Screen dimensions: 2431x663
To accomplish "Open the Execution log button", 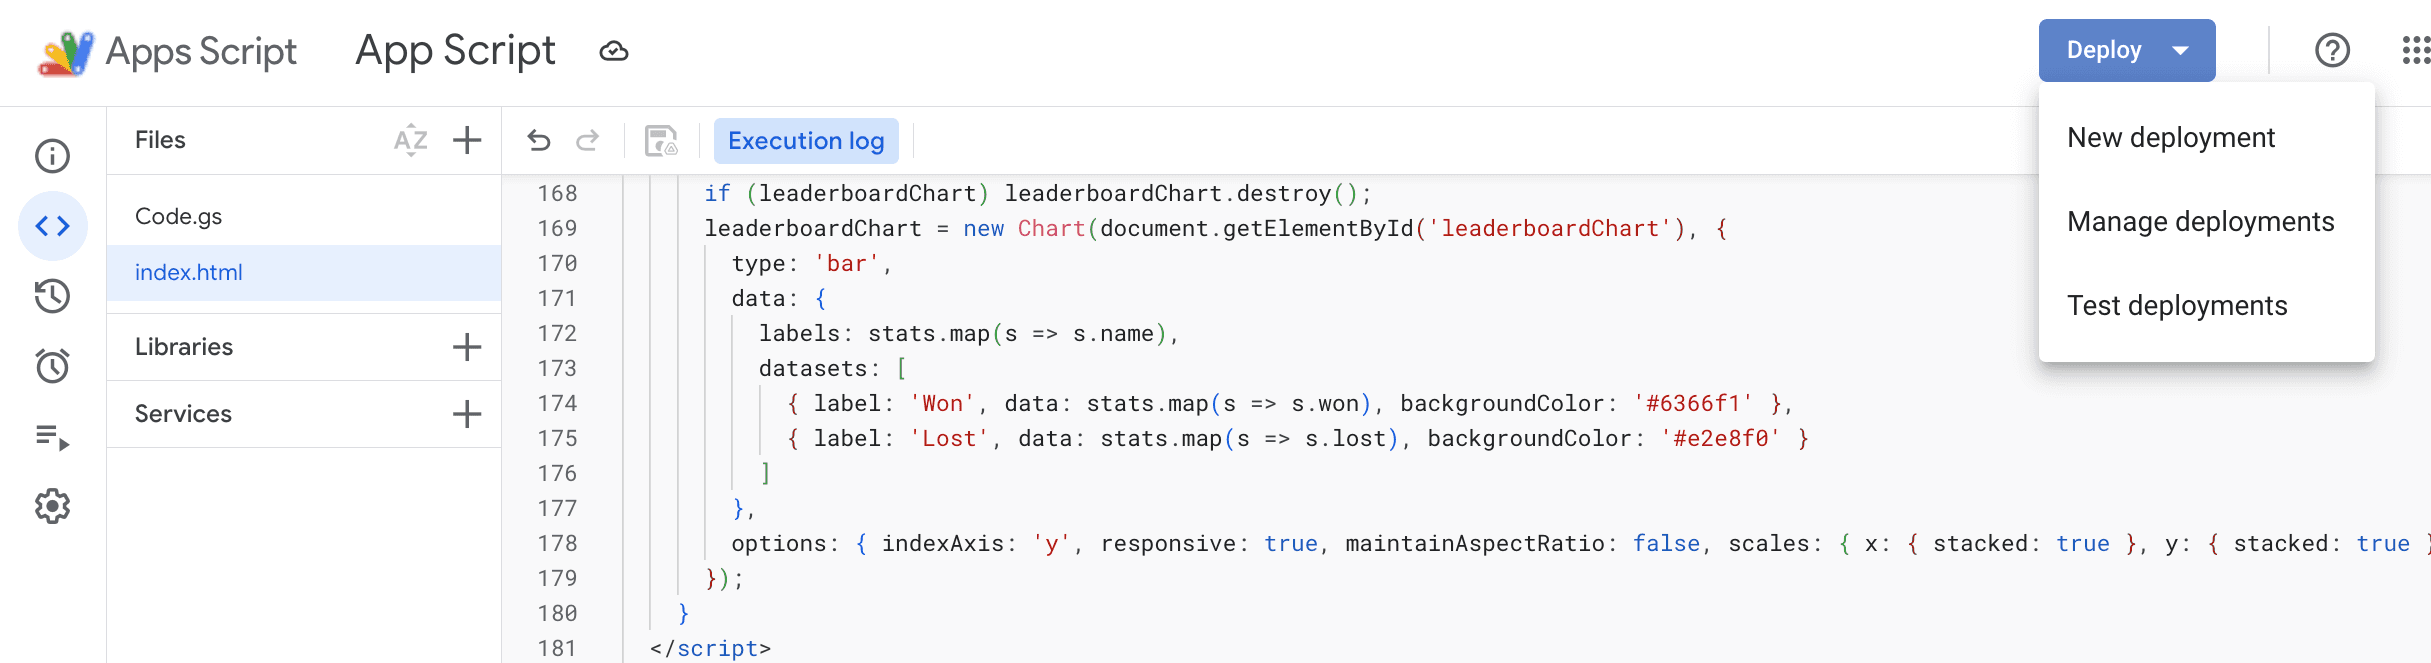I will pyautogui.click(x=806, y=141).
